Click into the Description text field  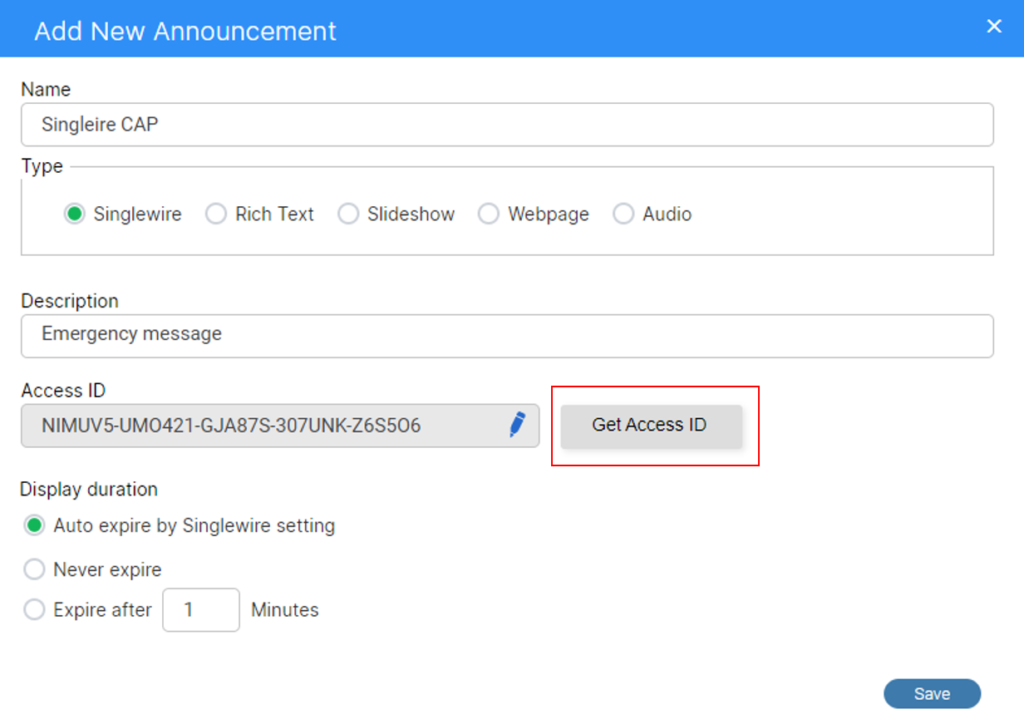pos(507,336)
